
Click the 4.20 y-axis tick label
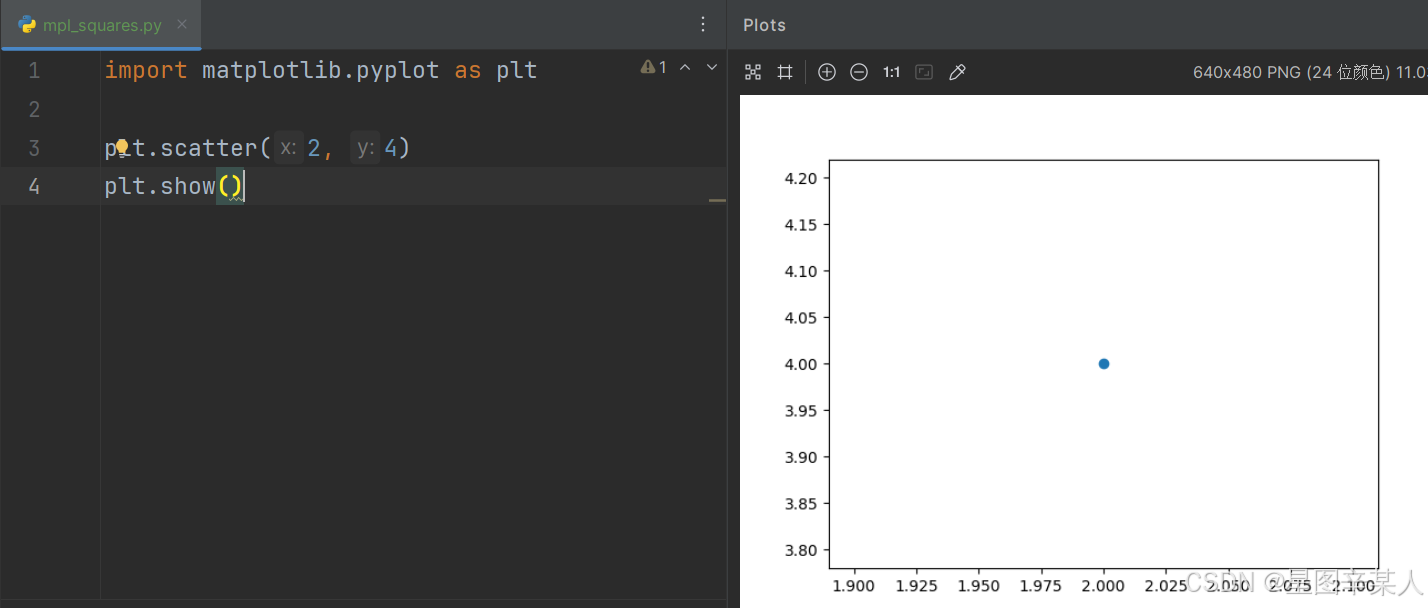pyautogui.click(x=801, y=178)
